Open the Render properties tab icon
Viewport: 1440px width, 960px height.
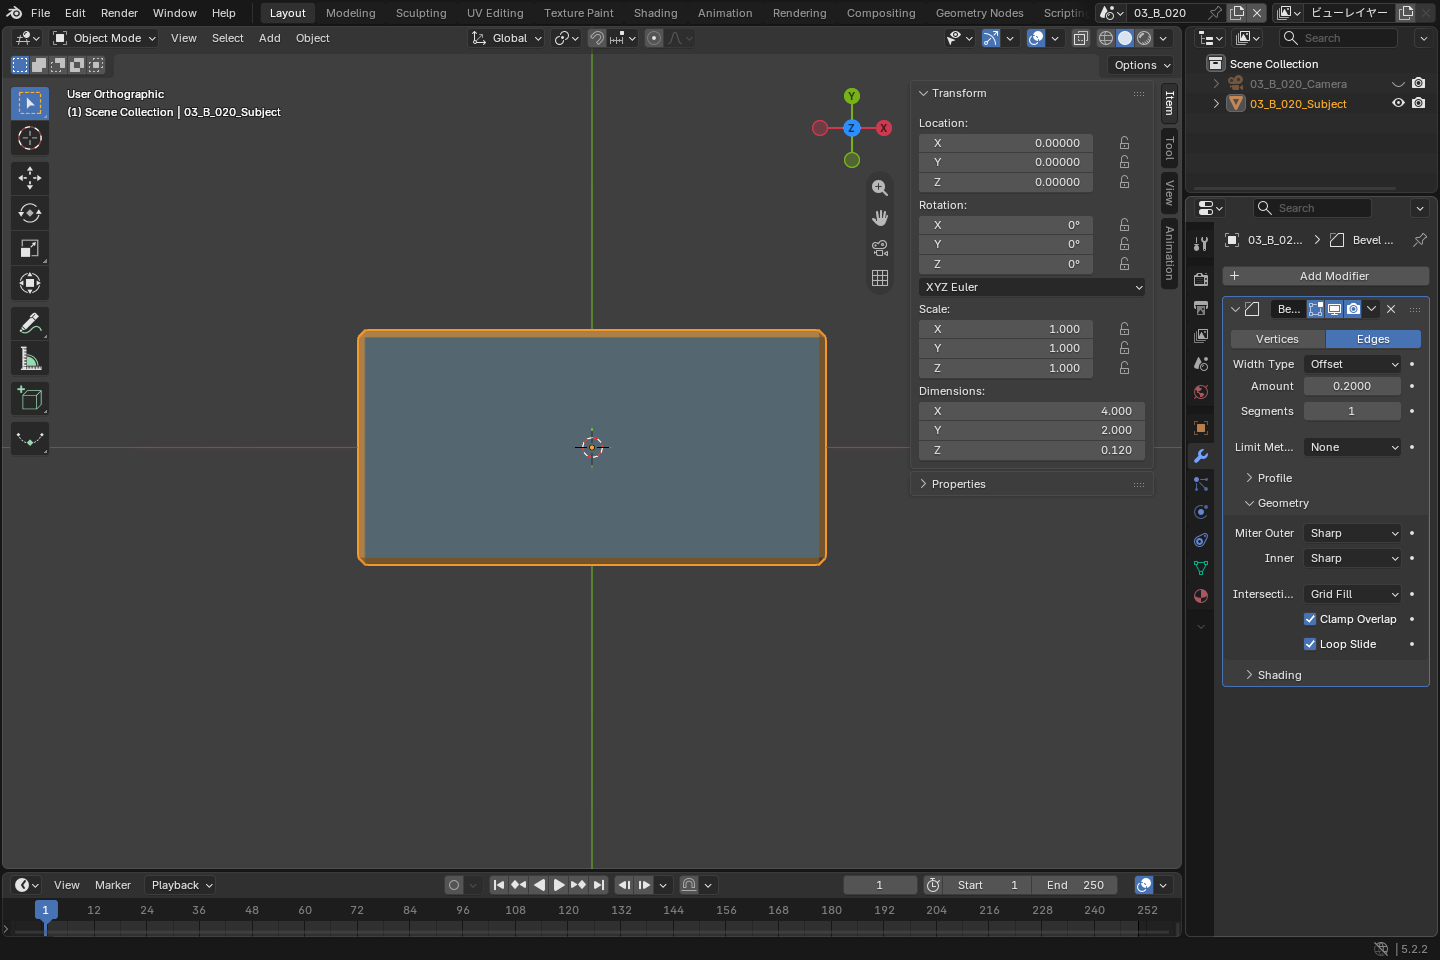pos(1201,280)
